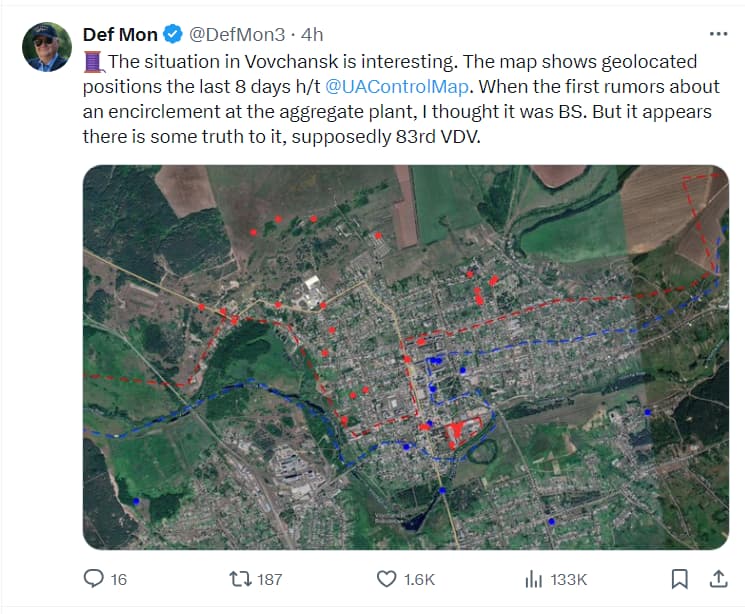Screen dimensions: 745x614
Task: Click the tweet text about Vovchansk
Action: point(401,99)
